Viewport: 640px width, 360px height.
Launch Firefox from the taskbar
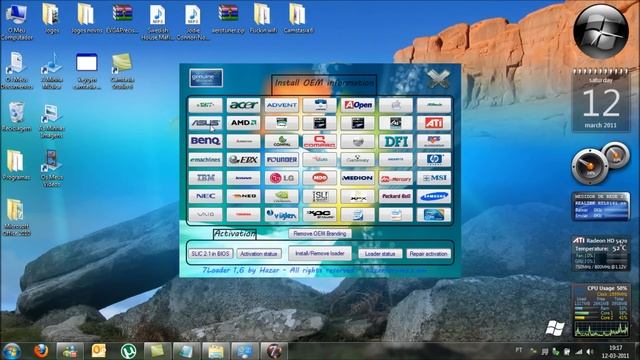pyautogui.click(x=41, y=351)
